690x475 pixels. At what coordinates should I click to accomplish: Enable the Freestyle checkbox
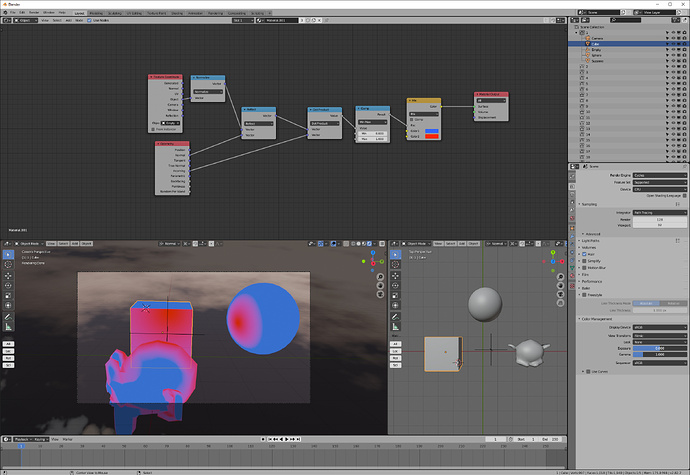[584, 295]
